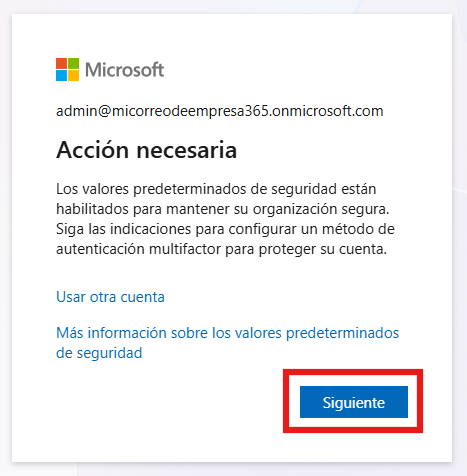Screen dimensions: 467x476
Task: Click the blue square of Microsoft logo
Action: (61, 75)
